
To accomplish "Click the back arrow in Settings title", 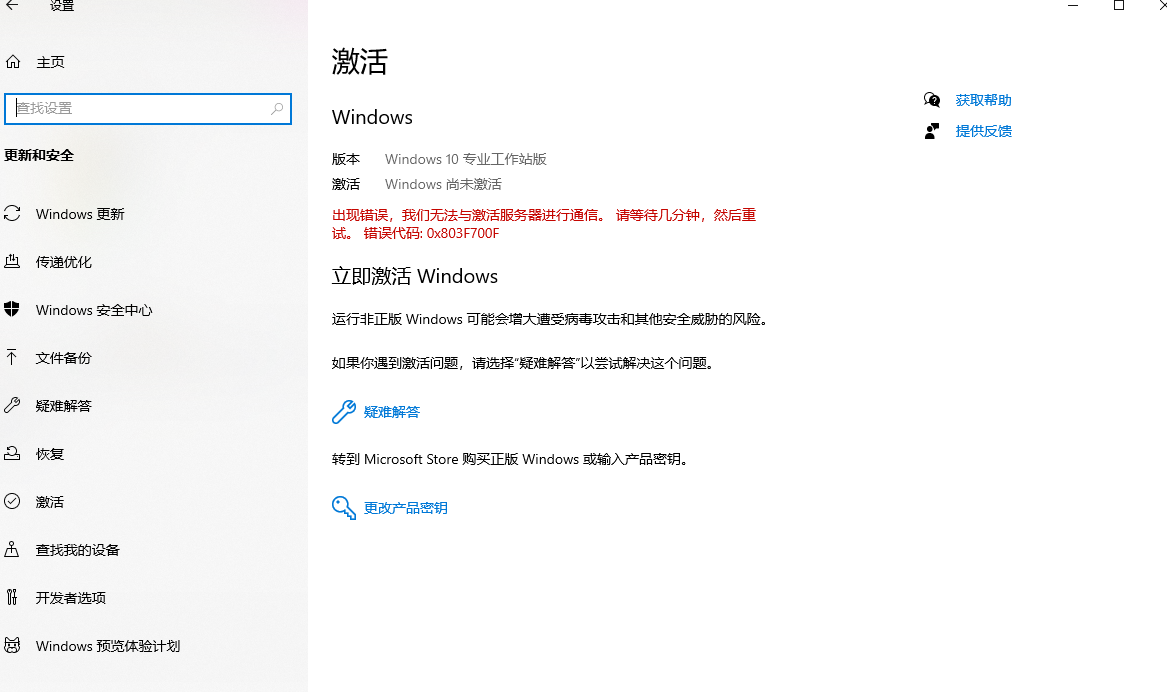I will pos(13,5).
